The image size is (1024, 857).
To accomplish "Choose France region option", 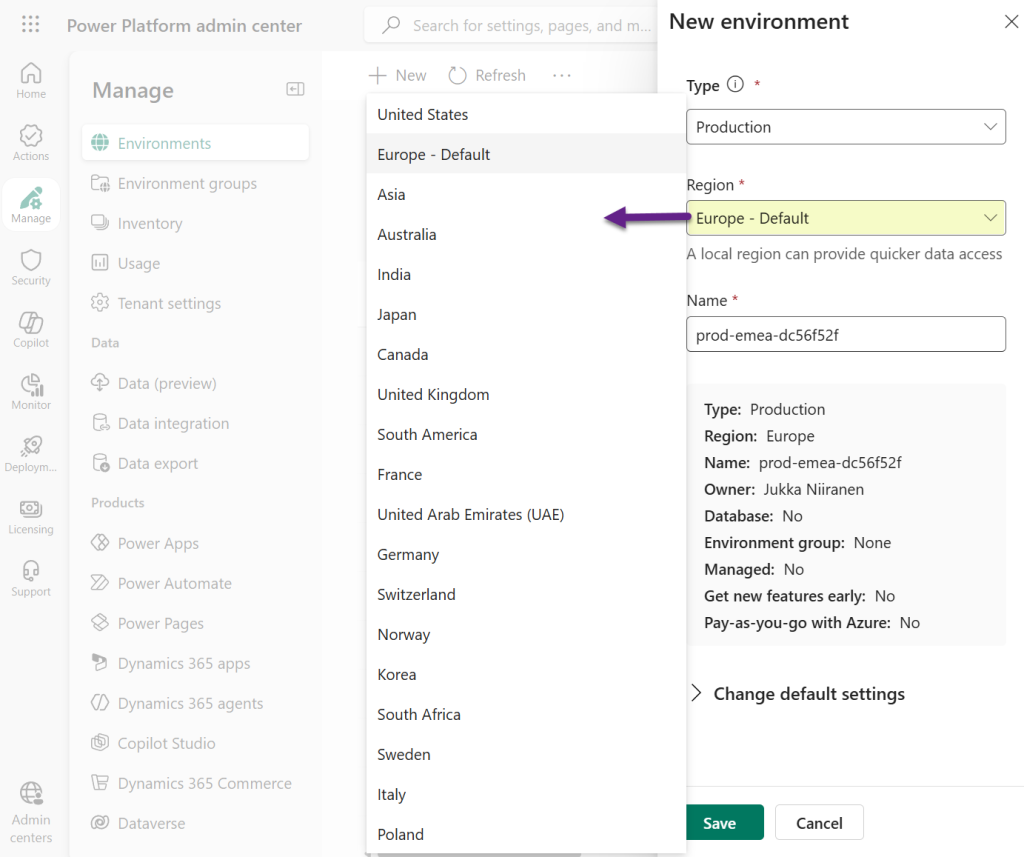I will 526,474.
